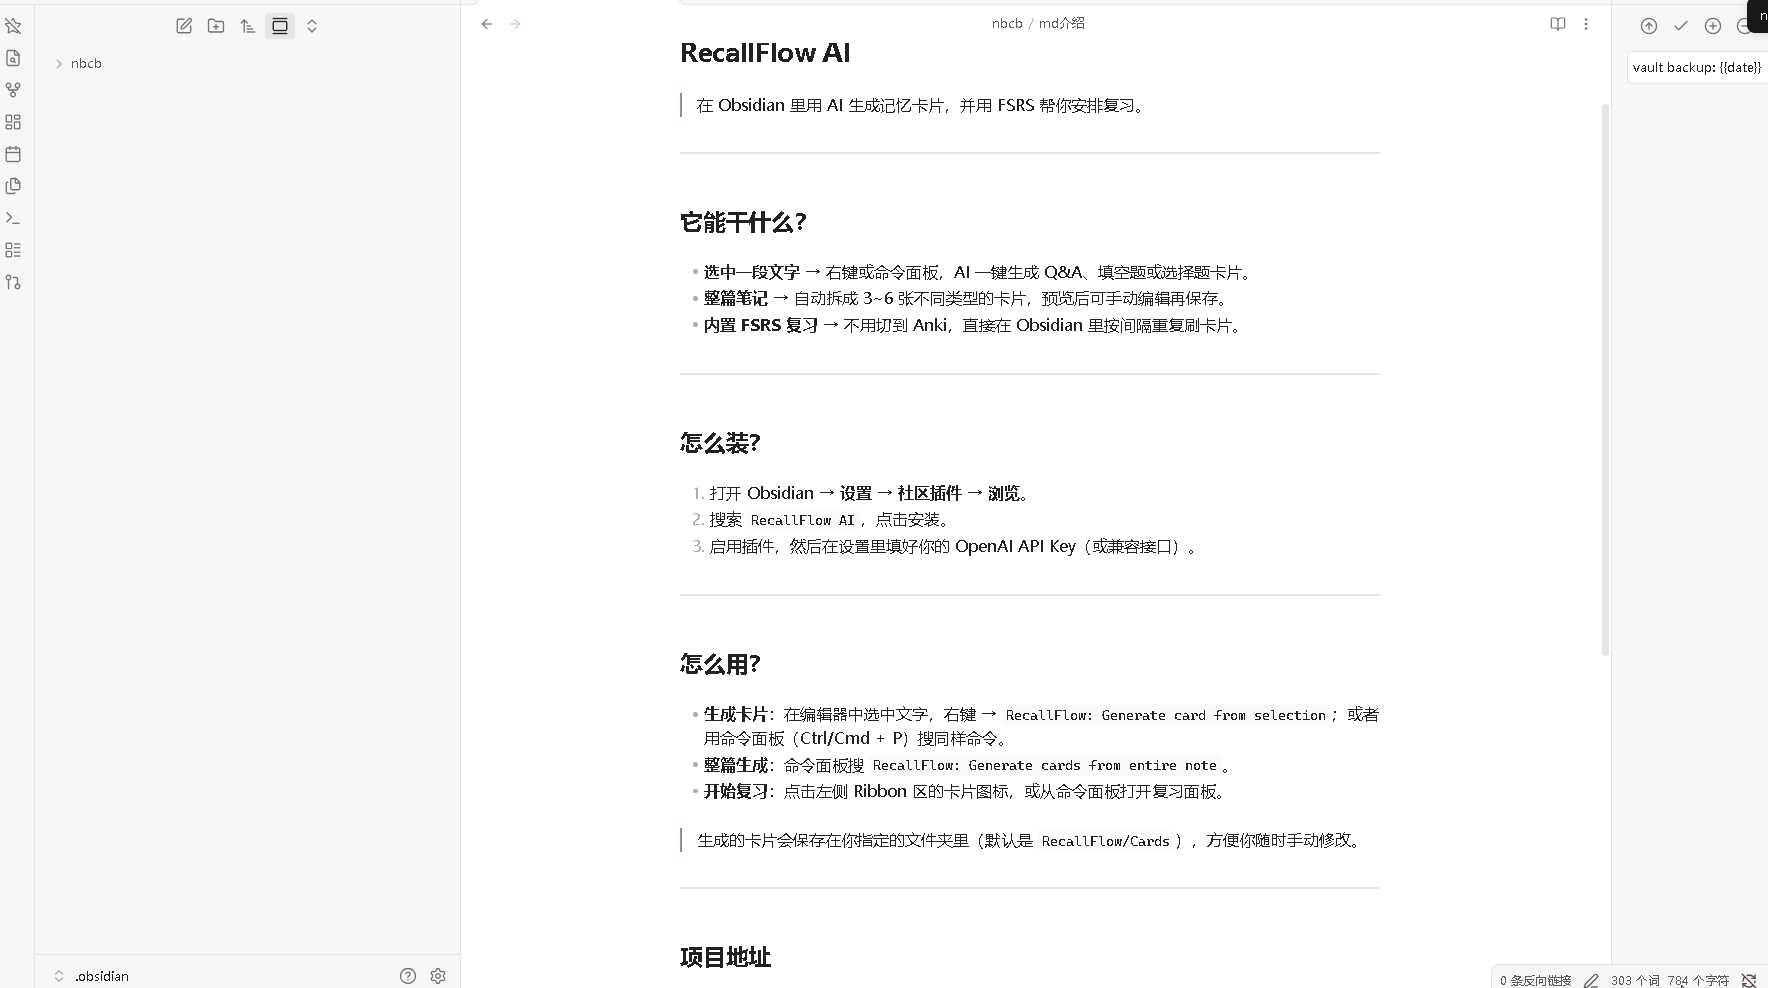Click the vertical scrollbar of the note
This screenshot has width=1768, height=988.
tap(1606, 380)
